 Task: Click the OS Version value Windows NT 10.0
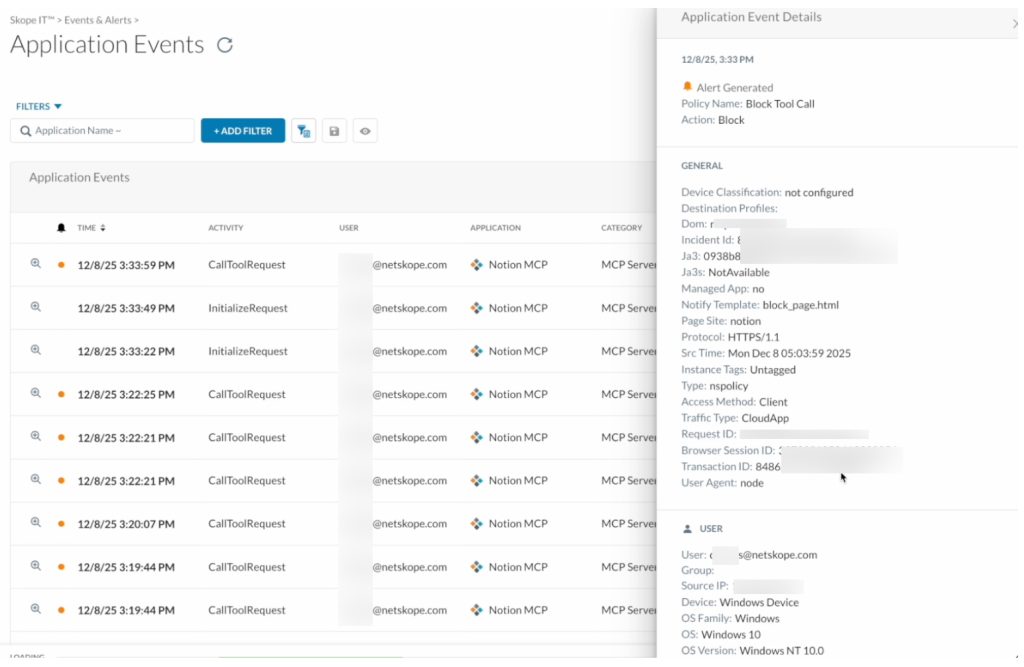click(x=782, y=651)
